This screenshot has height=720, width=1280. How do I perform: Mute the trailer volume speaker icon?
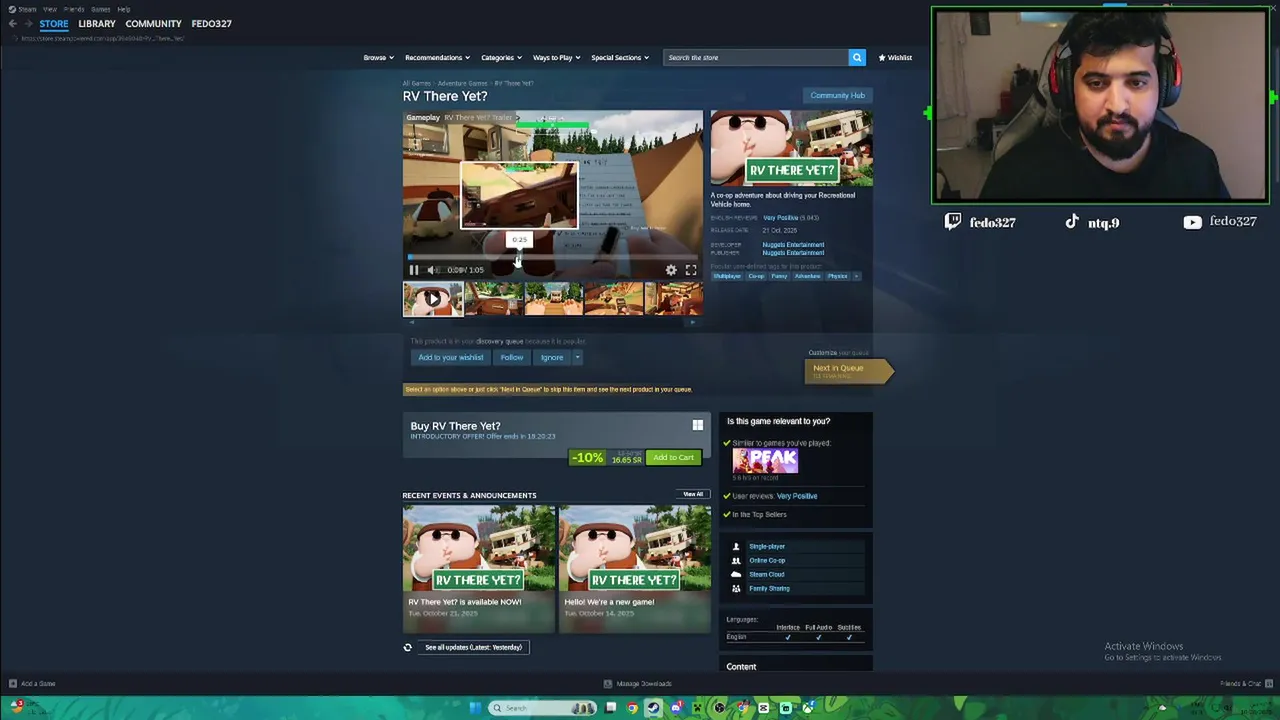pyautogui.click(x=432, y=270)
